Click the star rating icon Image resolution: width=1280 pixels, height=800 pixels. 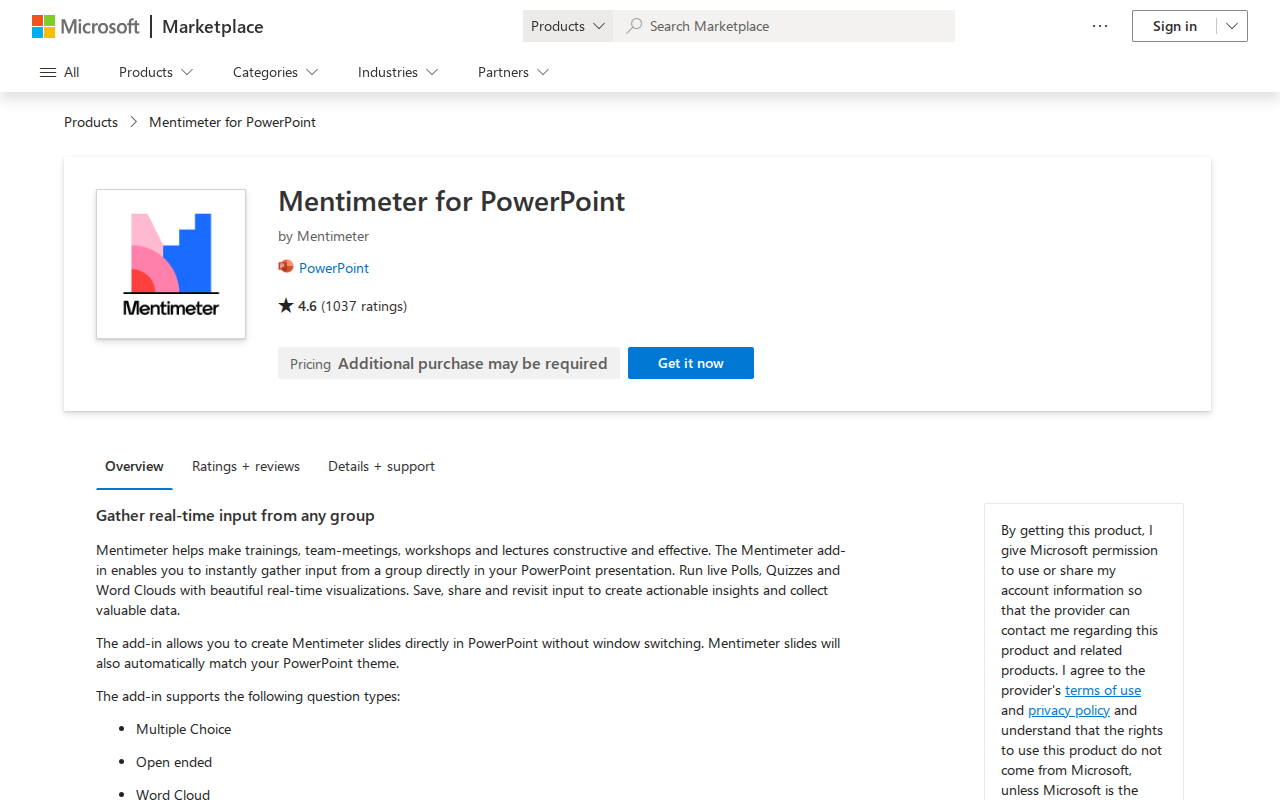tap(286, 306)
